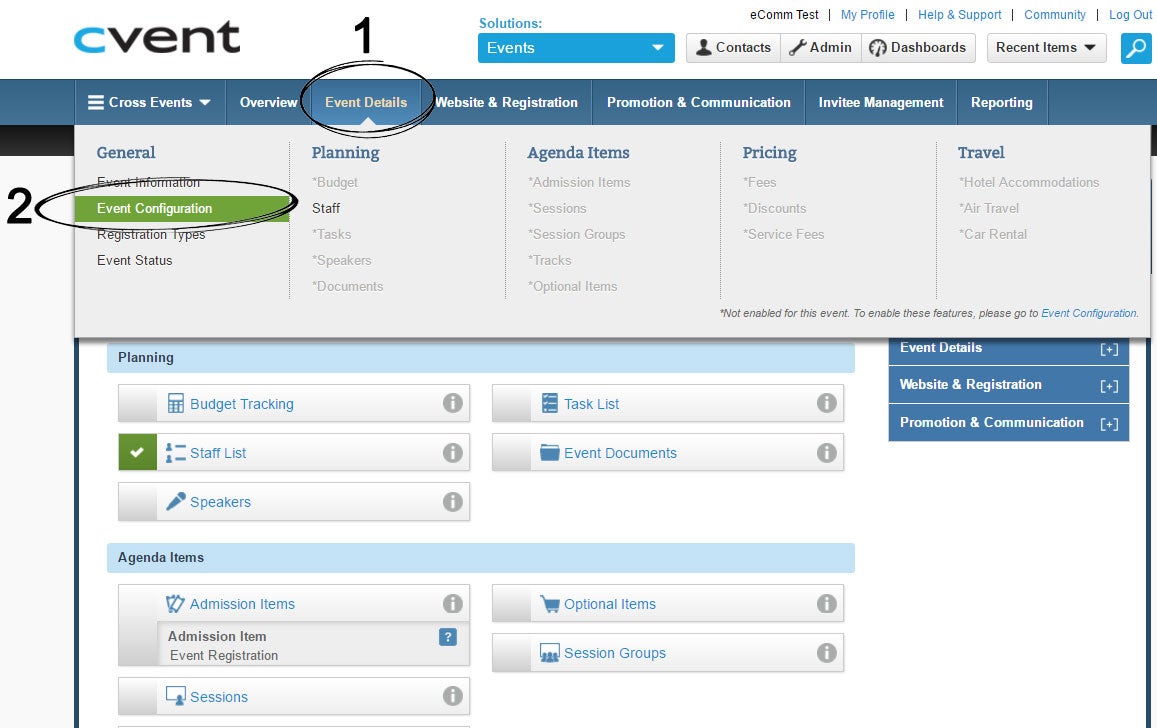The width and height of the screenshot is (1157, 728).
Task: Open the Event Details tab
Action: pos(366,103)
